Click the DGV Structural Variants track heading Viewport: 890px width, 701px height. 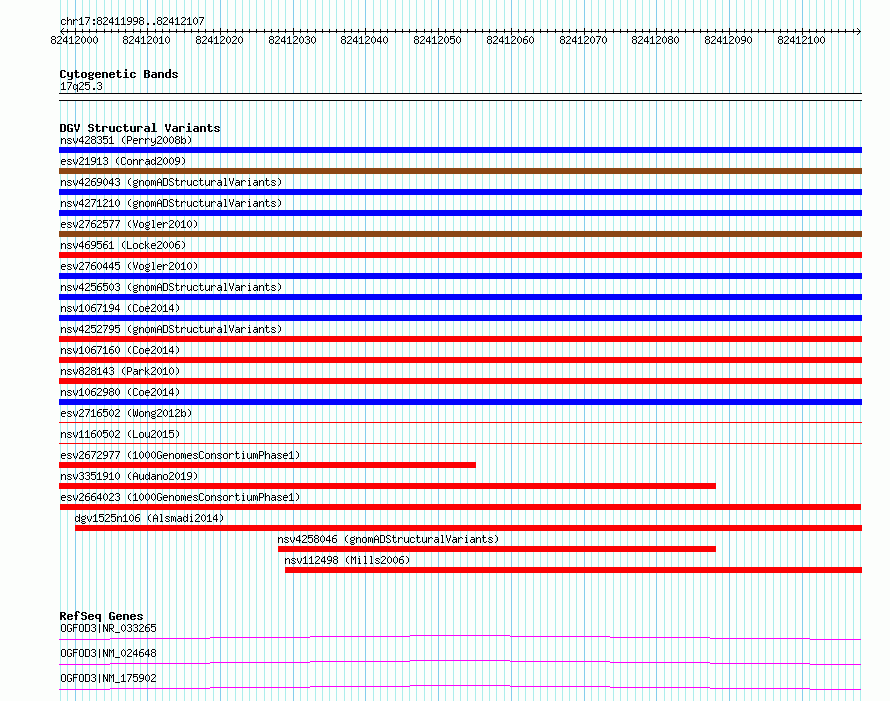140,128
